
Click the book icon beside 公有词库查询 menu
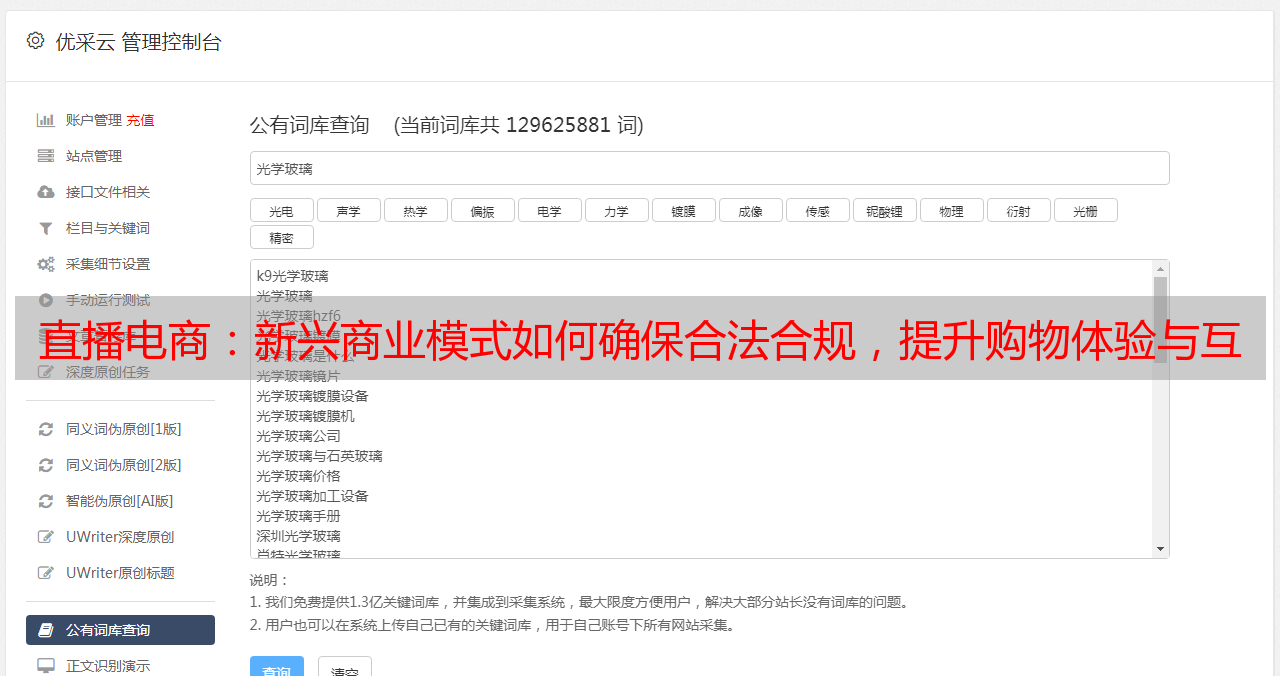pos(46,630)
